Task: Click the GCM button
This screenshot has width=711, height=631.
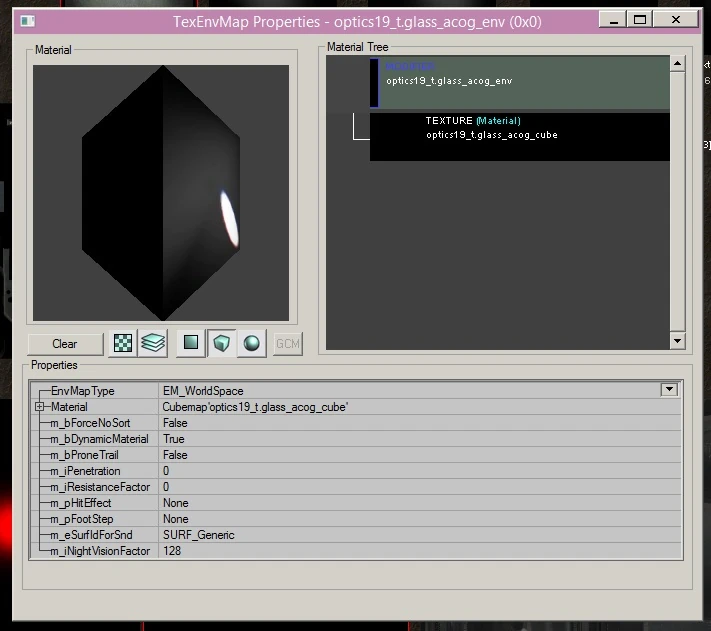Action: [288, 344]
